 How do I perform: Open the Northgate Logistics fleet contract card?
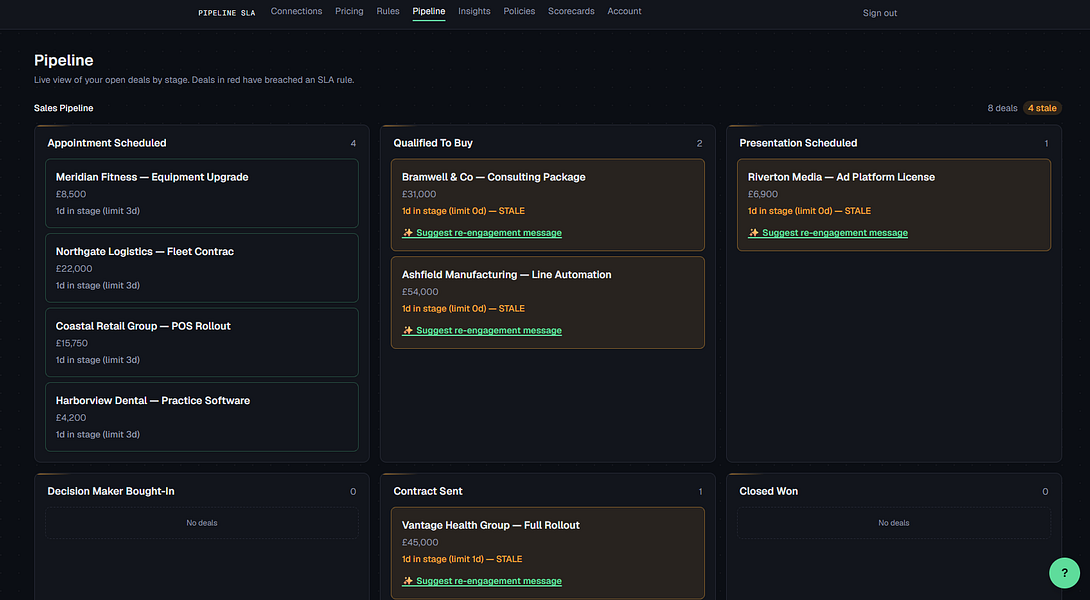(x=202, y=268)
